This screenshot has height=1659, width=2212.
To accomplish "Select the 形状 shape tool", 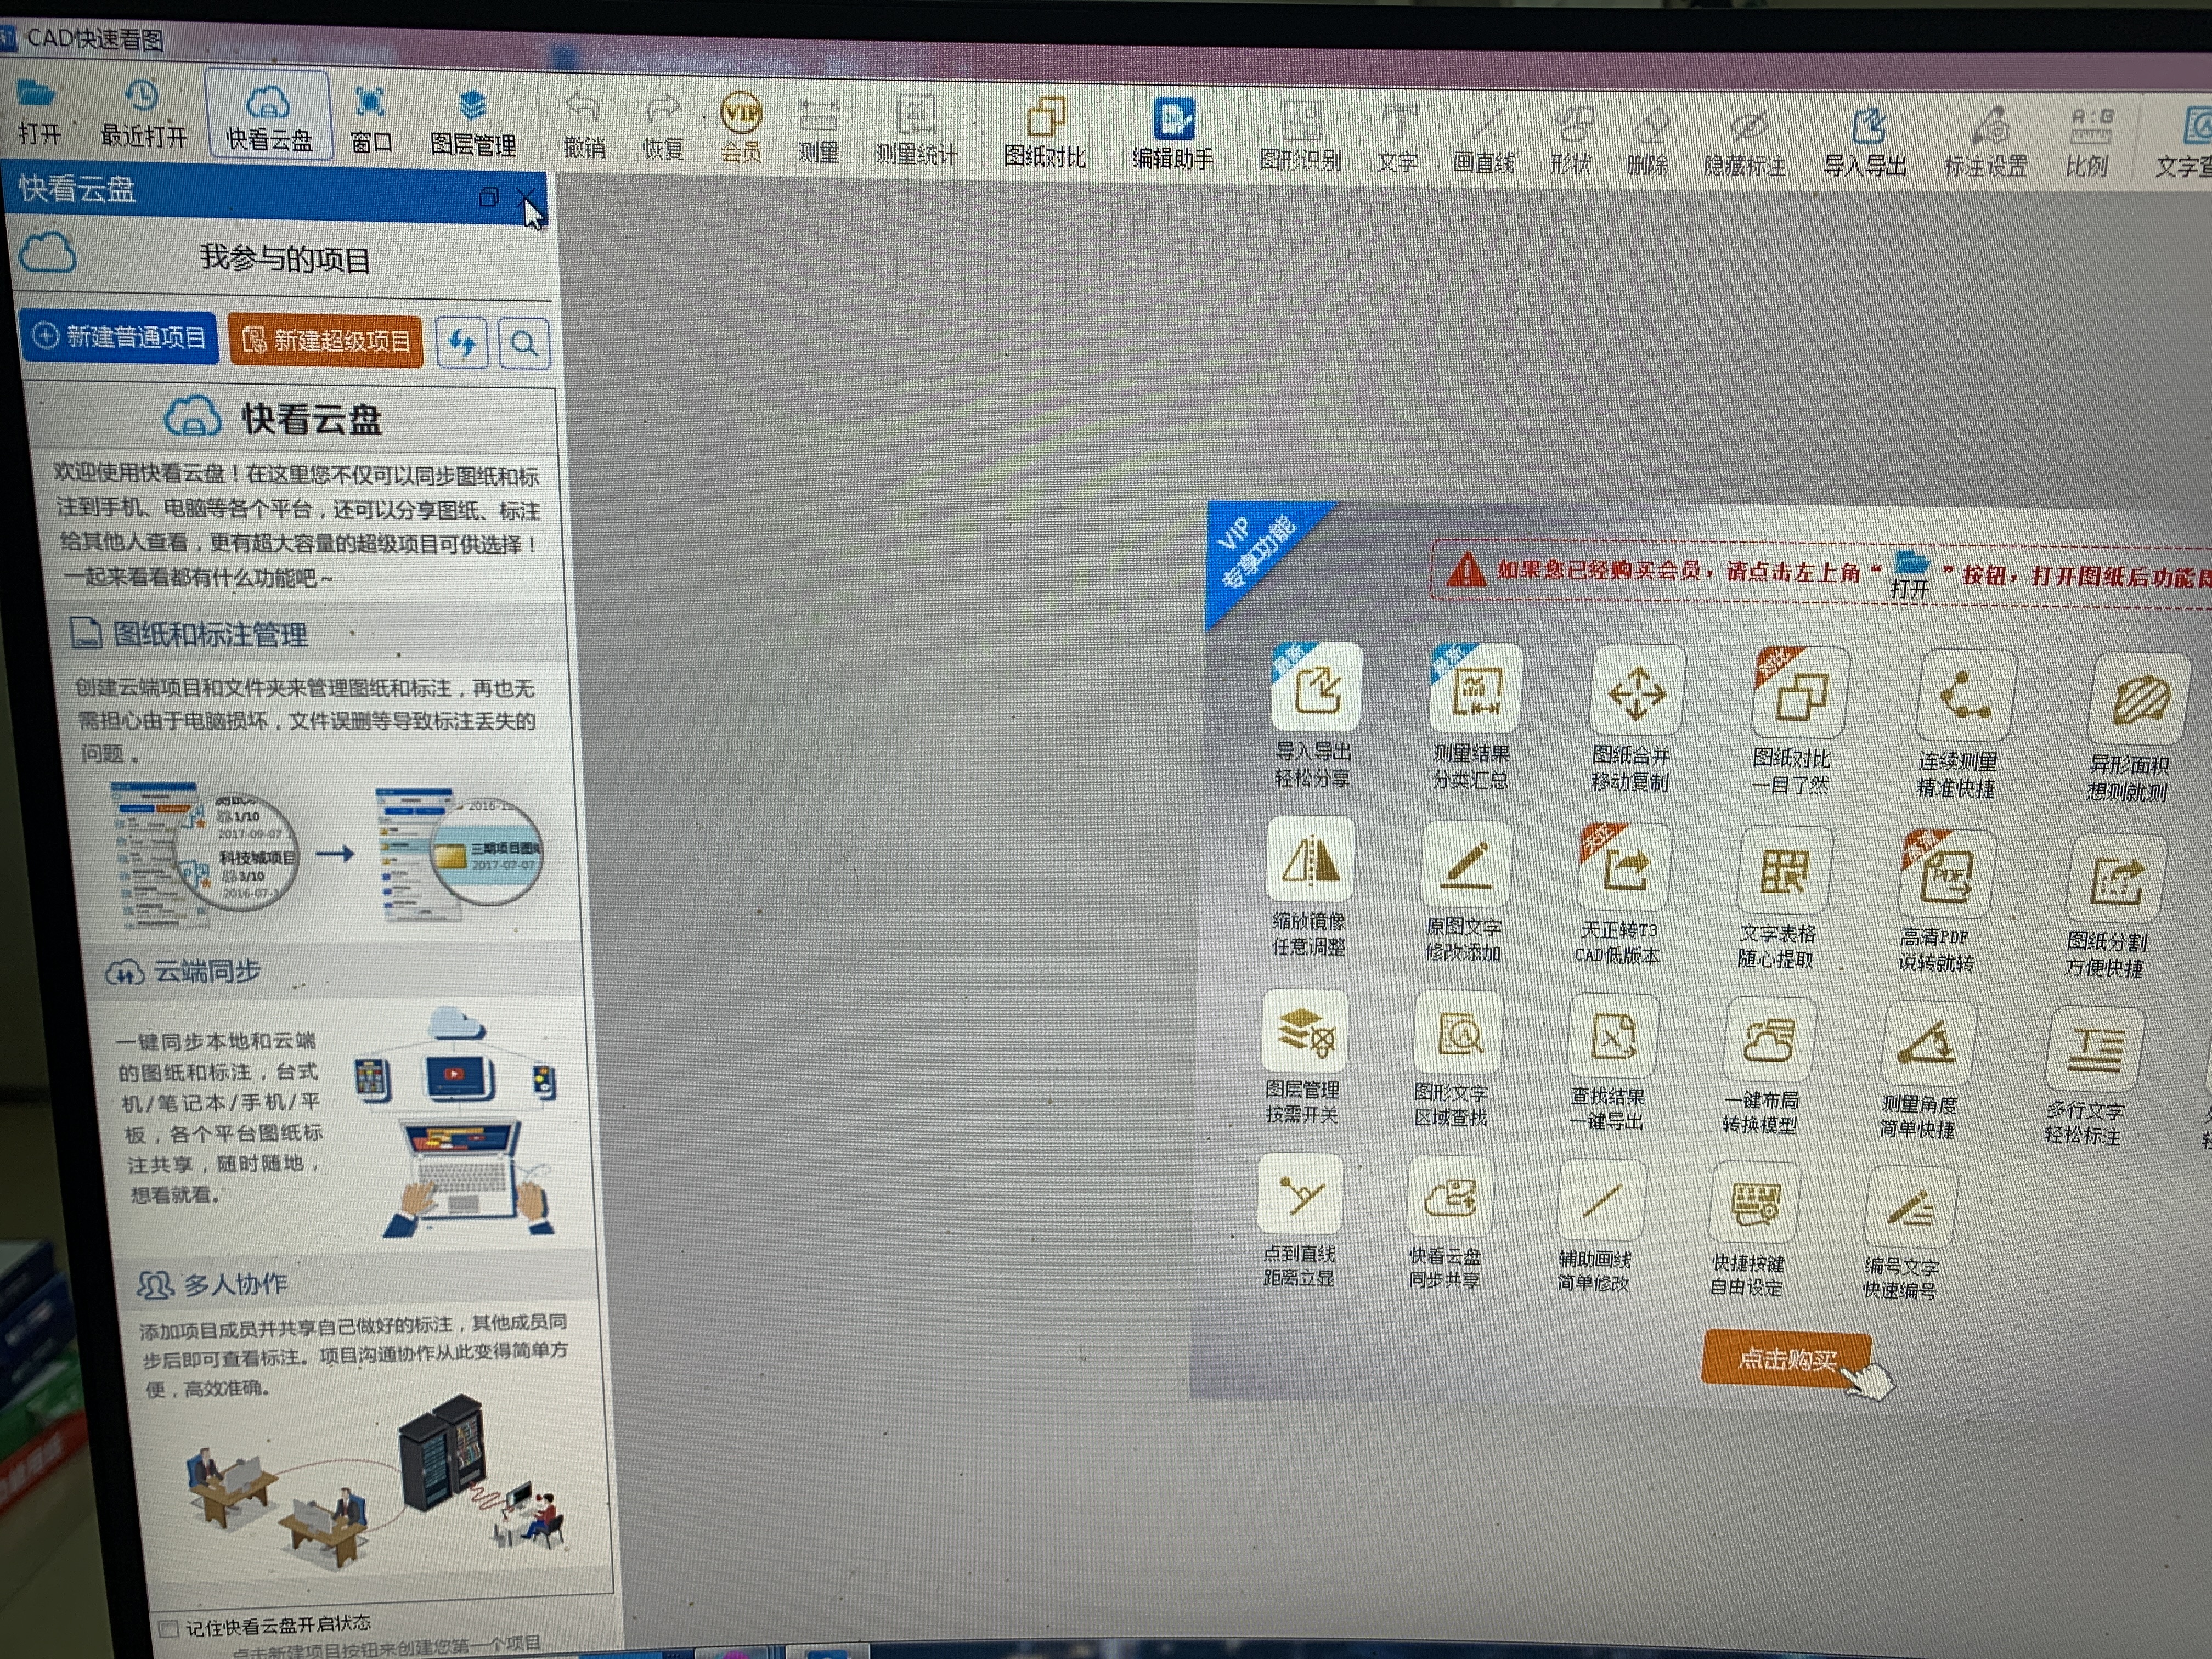I will [1571, 142].
